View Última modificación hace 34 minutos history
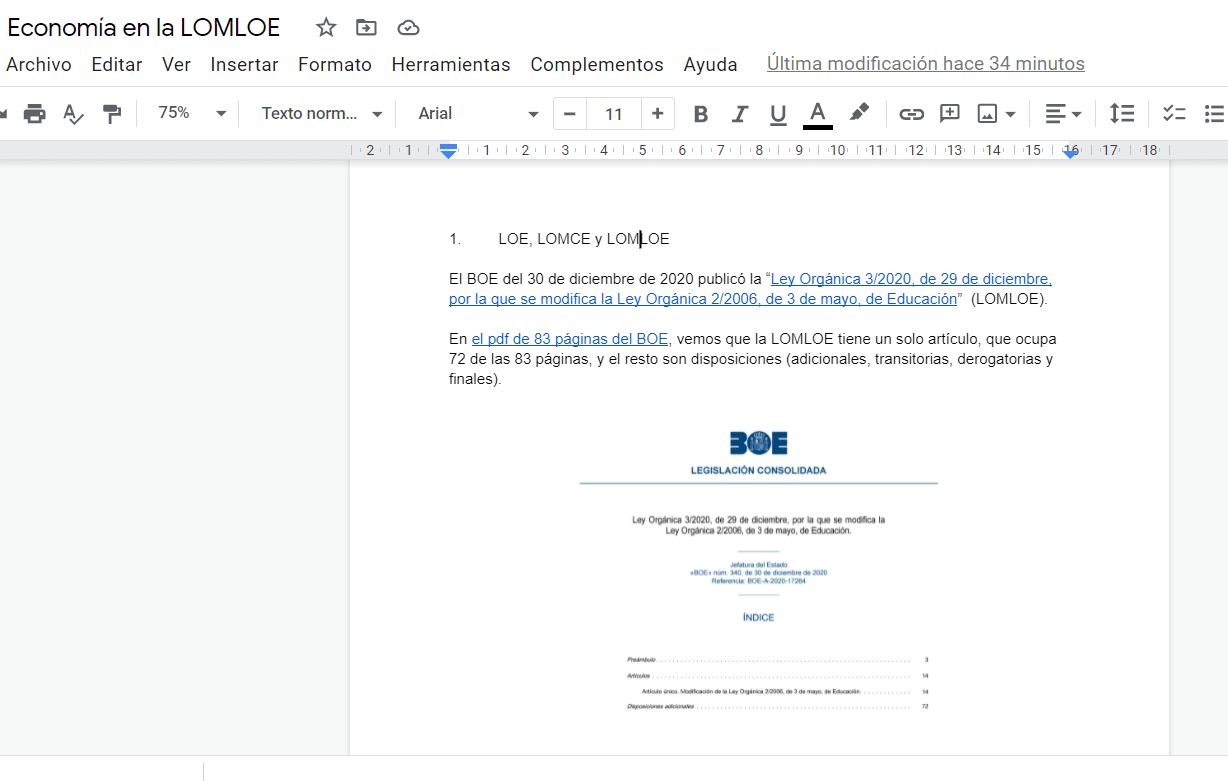 tap(925, 64)
